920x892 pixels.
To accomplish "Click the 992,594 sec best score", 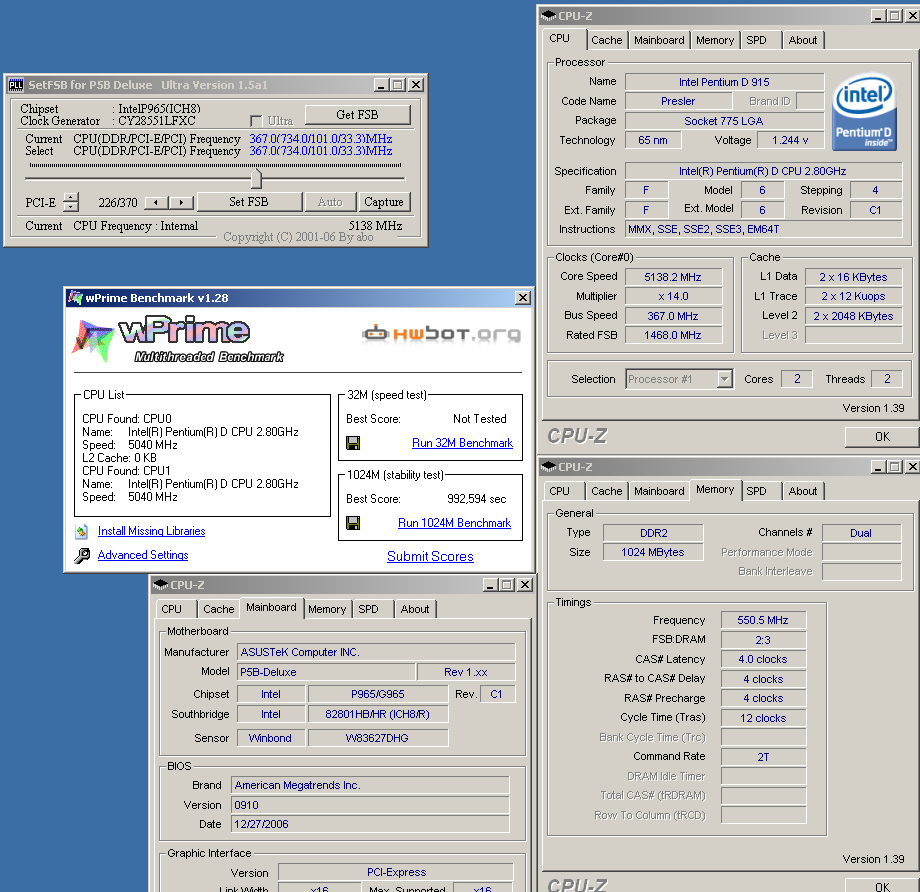I will pos(476,499).
